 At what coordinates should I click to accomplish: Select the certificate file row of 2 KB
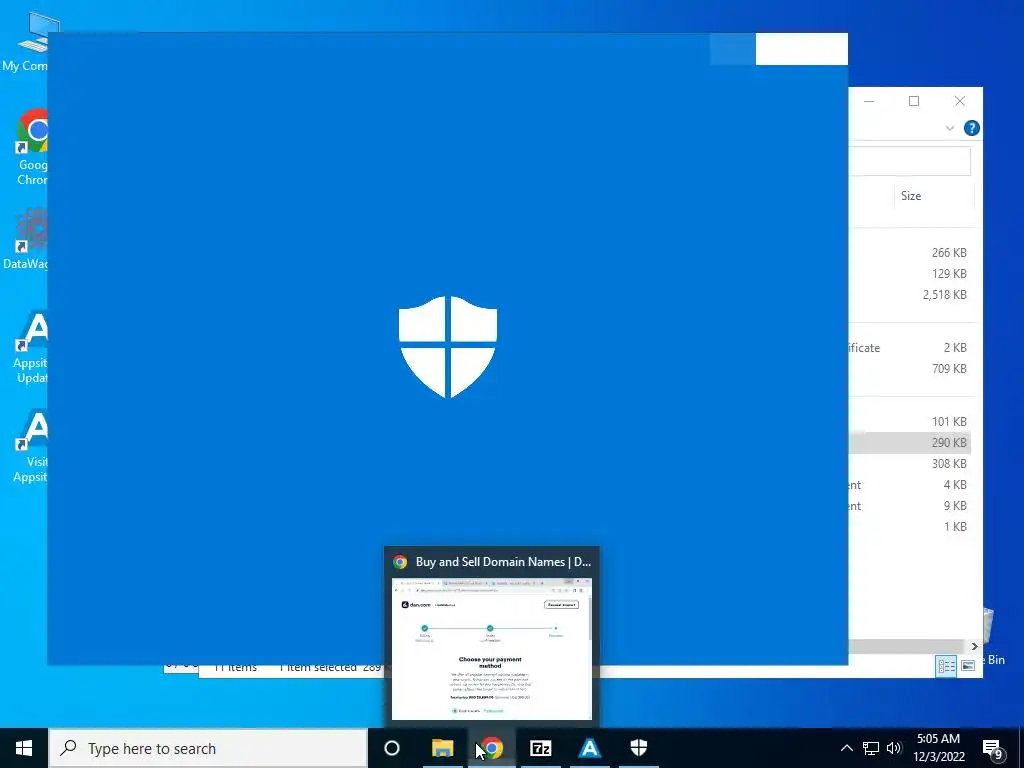coord(909,348)
